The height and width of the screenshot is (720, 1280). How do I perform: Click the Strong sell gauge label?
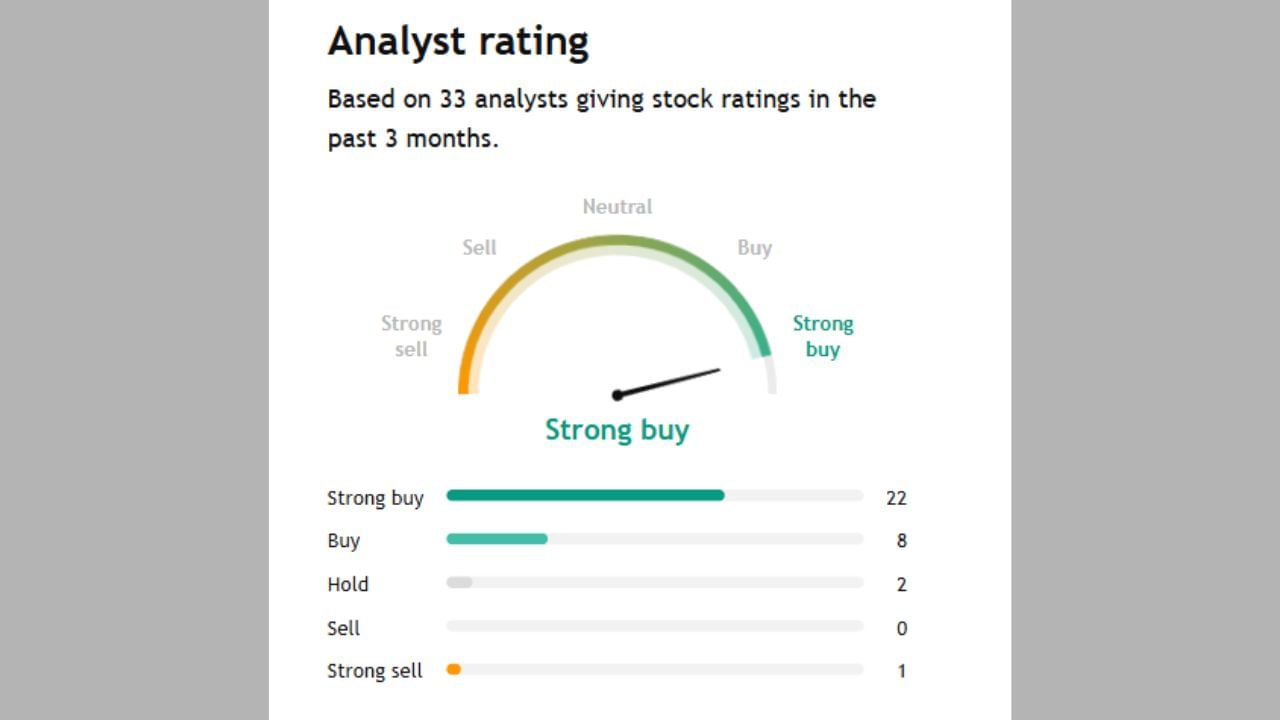[411, 336]
